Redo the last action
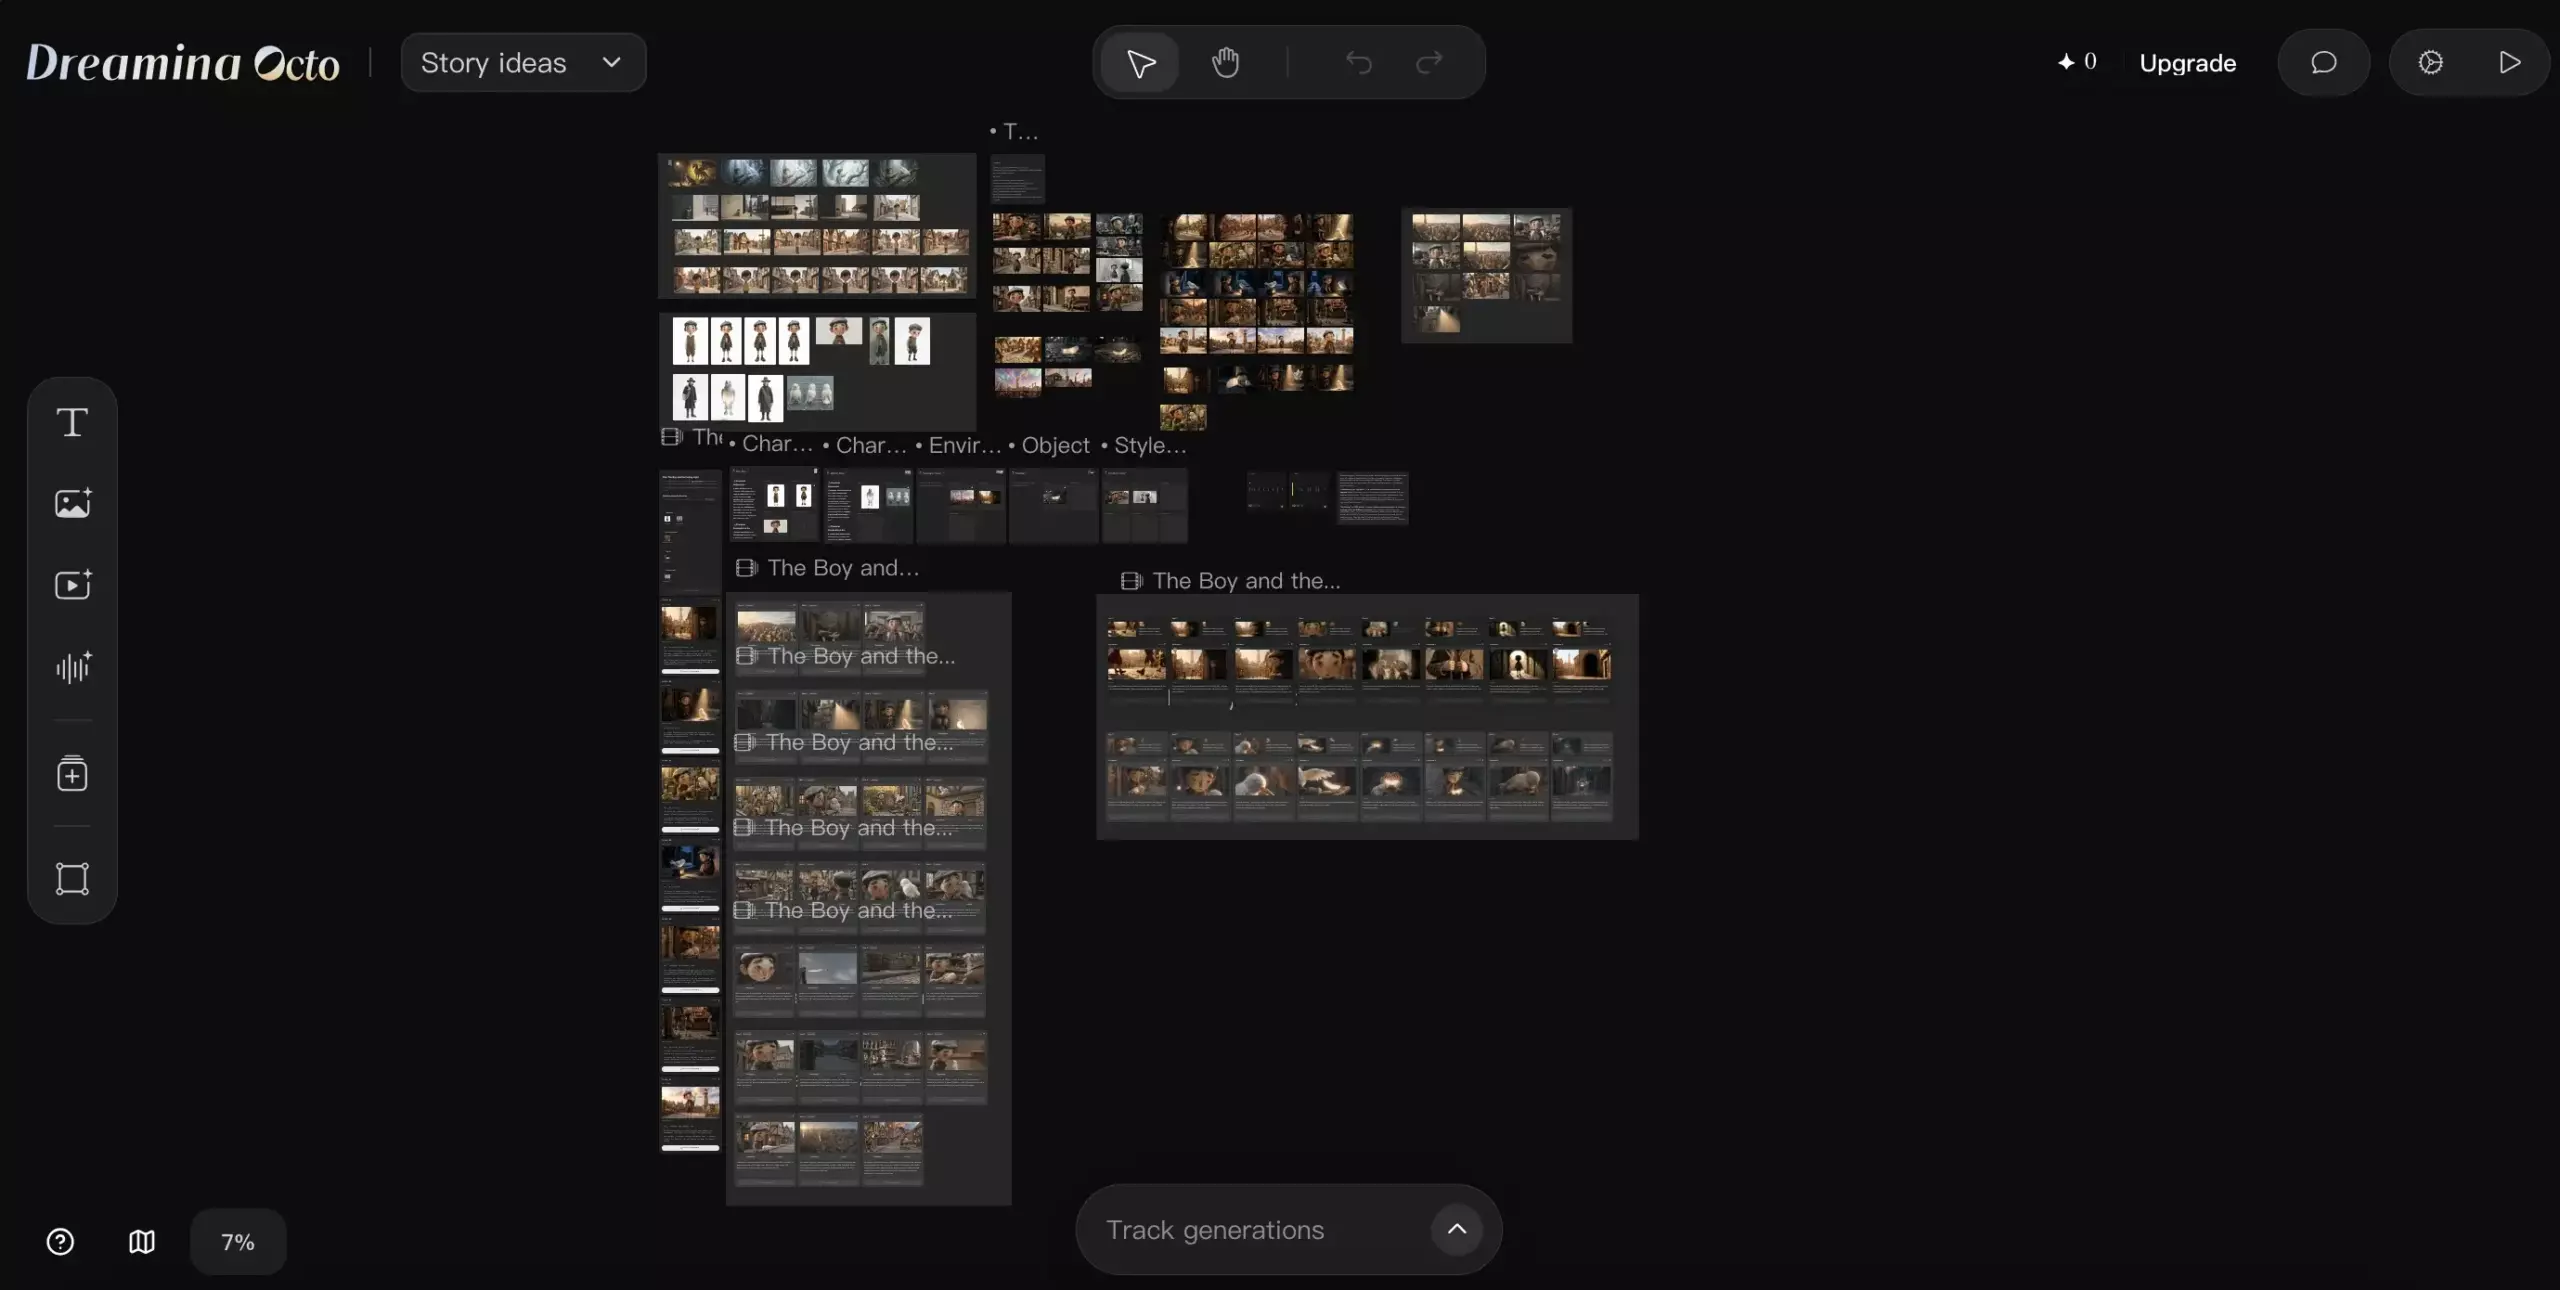The width and height of the screenshot is (2560, 1290). click(1430, 63)
